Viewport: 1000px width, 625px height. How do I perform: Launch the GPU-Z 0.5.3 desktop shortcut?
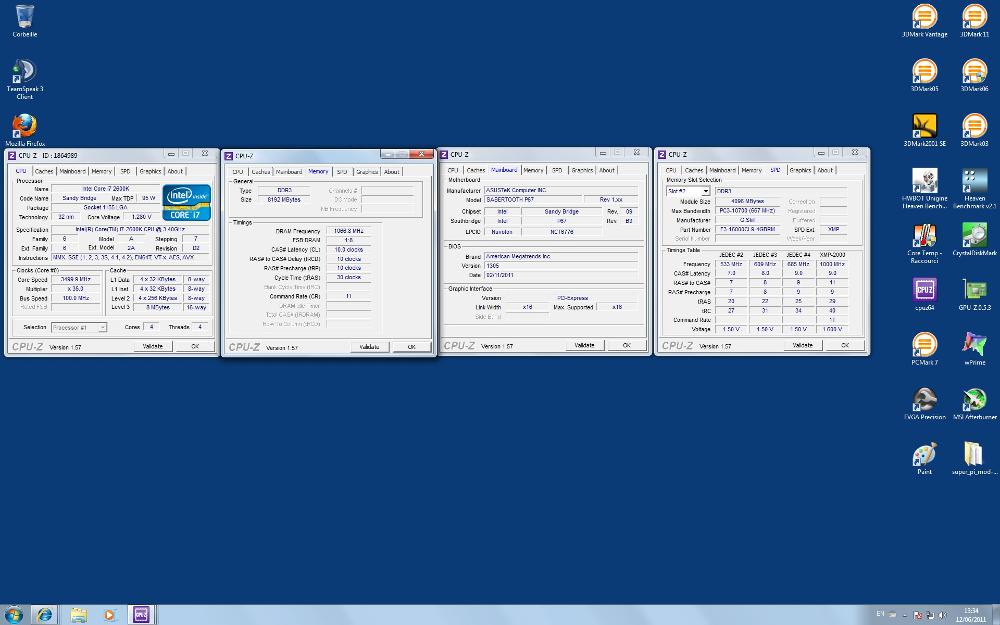pyautogui.click(x=974, y=294)
